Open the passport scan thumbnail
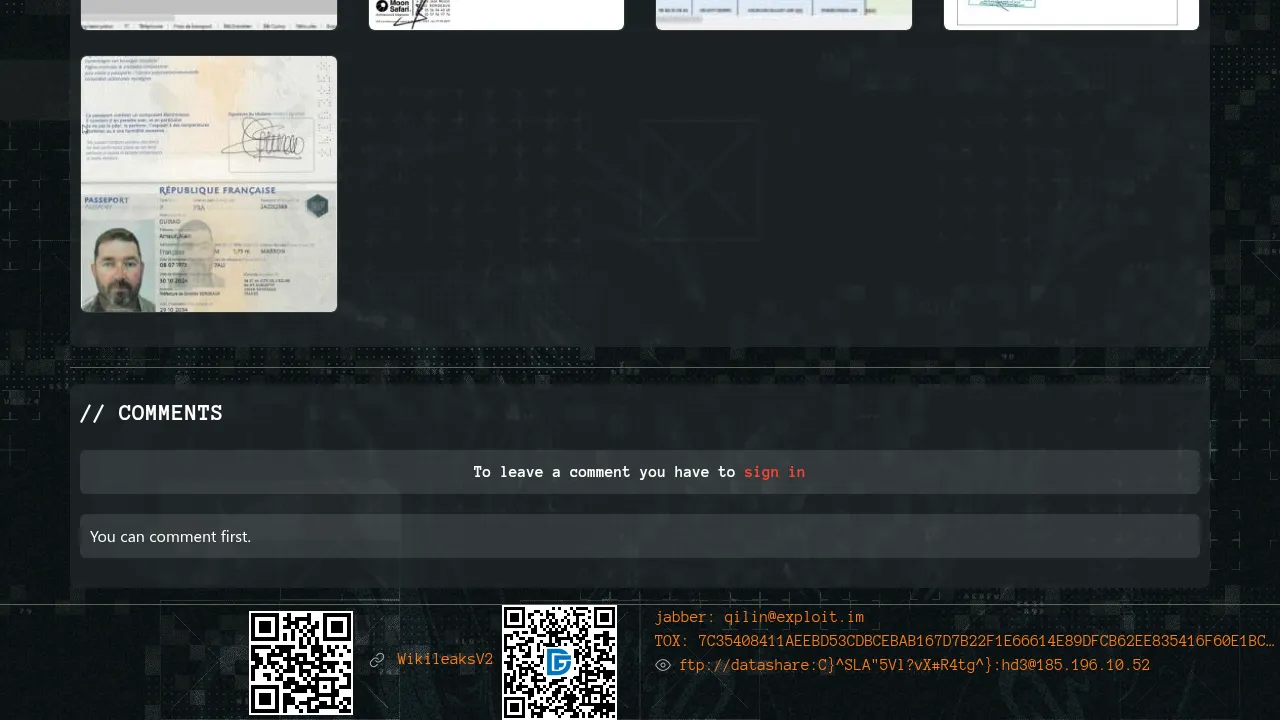 click(x=209, y=184)
